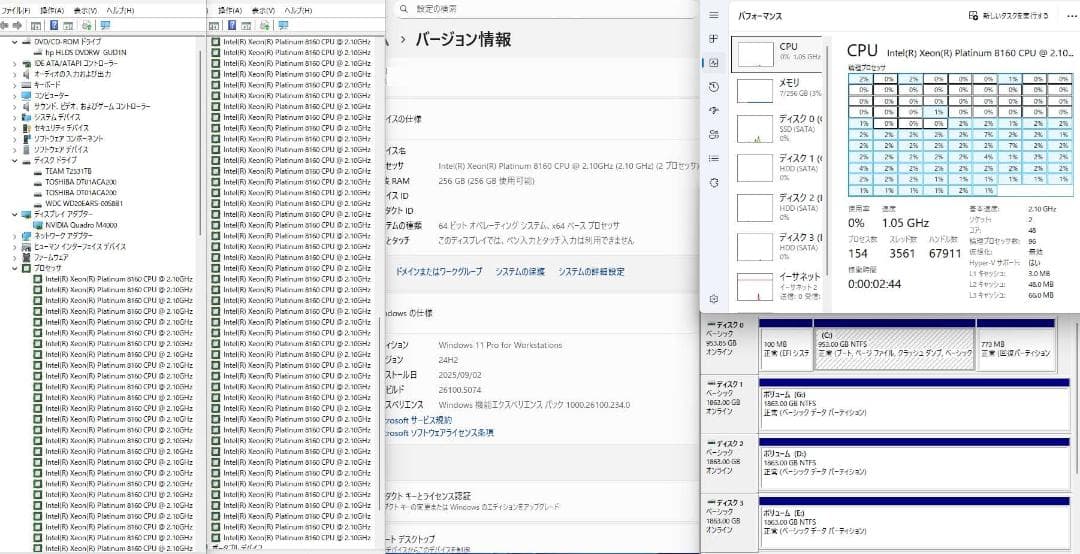Open 操作(A) menu in right Device Manager
Image resolution: width=1080 pixels, height=554 pixels.
(230, 11)
